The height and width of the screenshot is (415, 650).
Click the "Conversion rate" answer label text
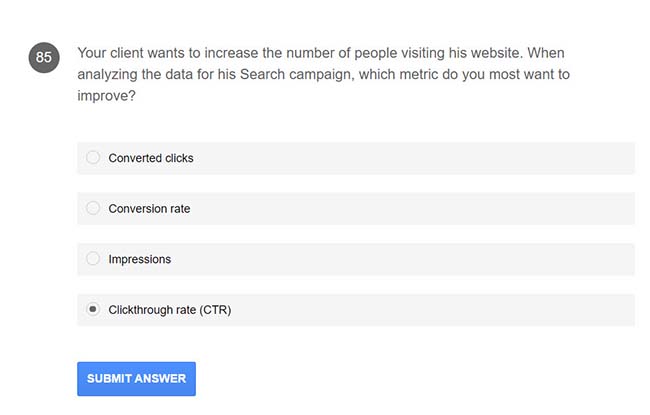click(149, 209)
